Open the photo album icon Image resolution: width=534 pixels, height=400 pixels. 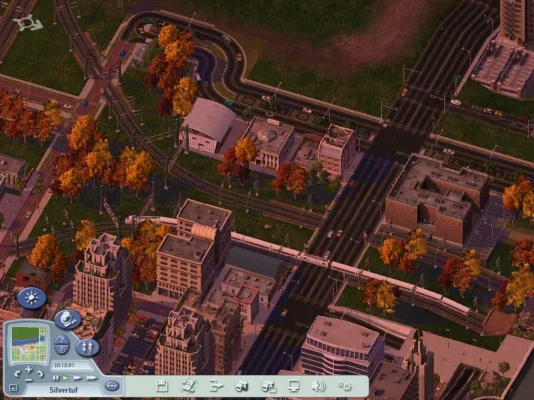(x=268, y=386)
